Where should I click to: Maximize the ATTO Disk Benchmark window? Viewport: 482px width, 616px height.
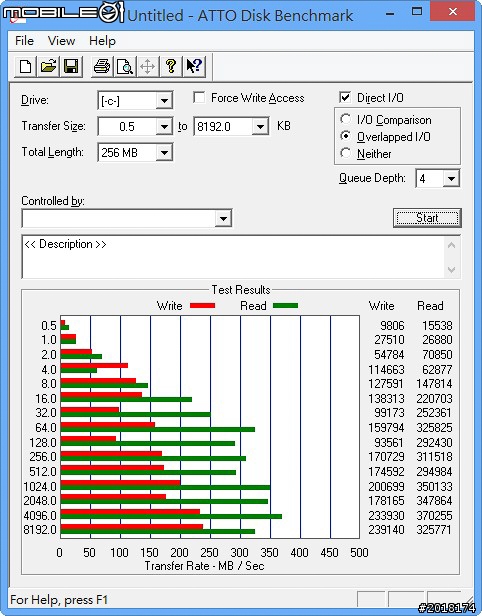click(x=416, y=12)
